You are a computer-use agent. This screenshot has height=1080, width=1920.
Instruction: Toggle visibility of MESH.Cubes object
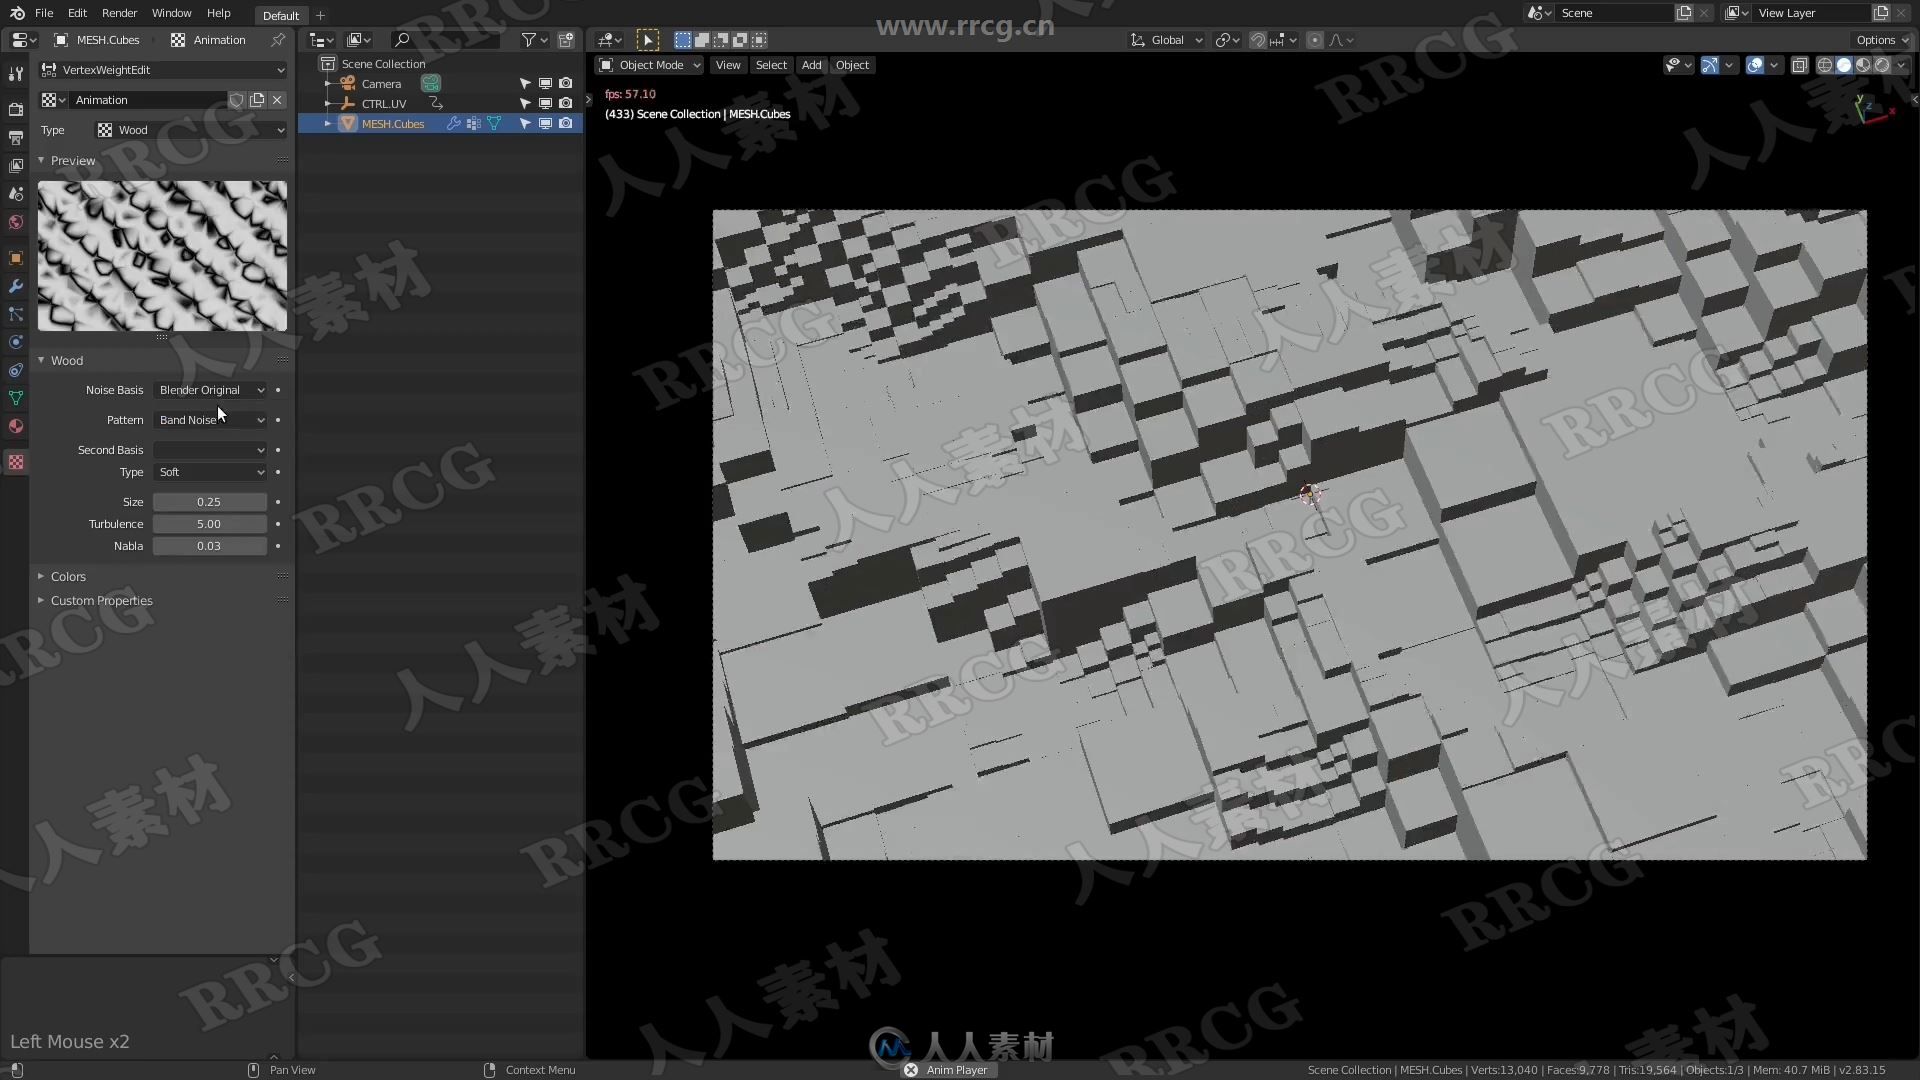tap(545, 123)
